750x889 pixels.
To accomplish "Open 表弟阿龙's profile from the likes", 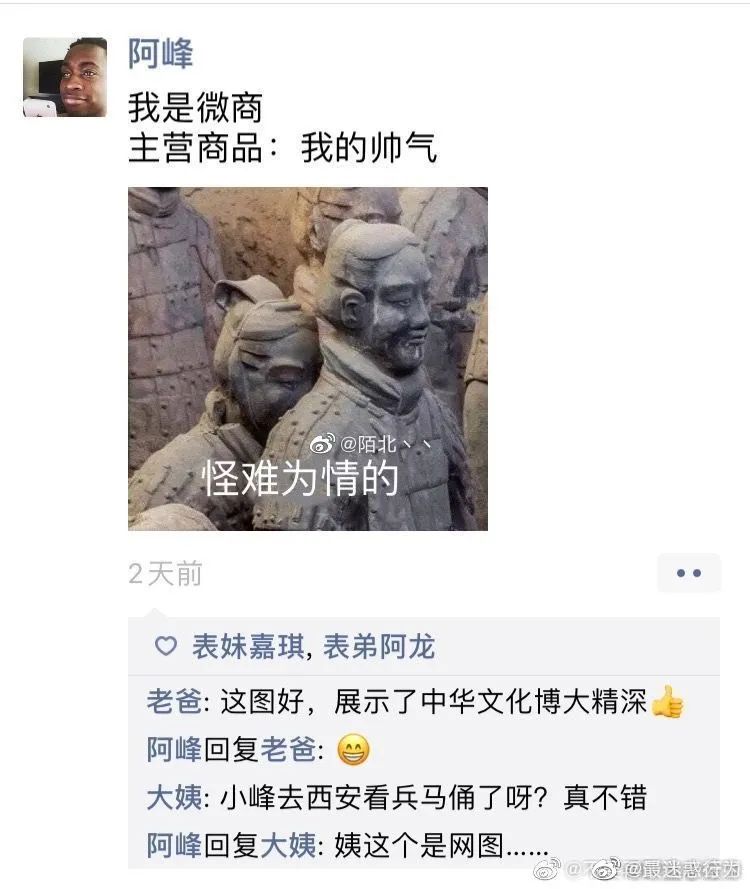I will coord(379,646).
